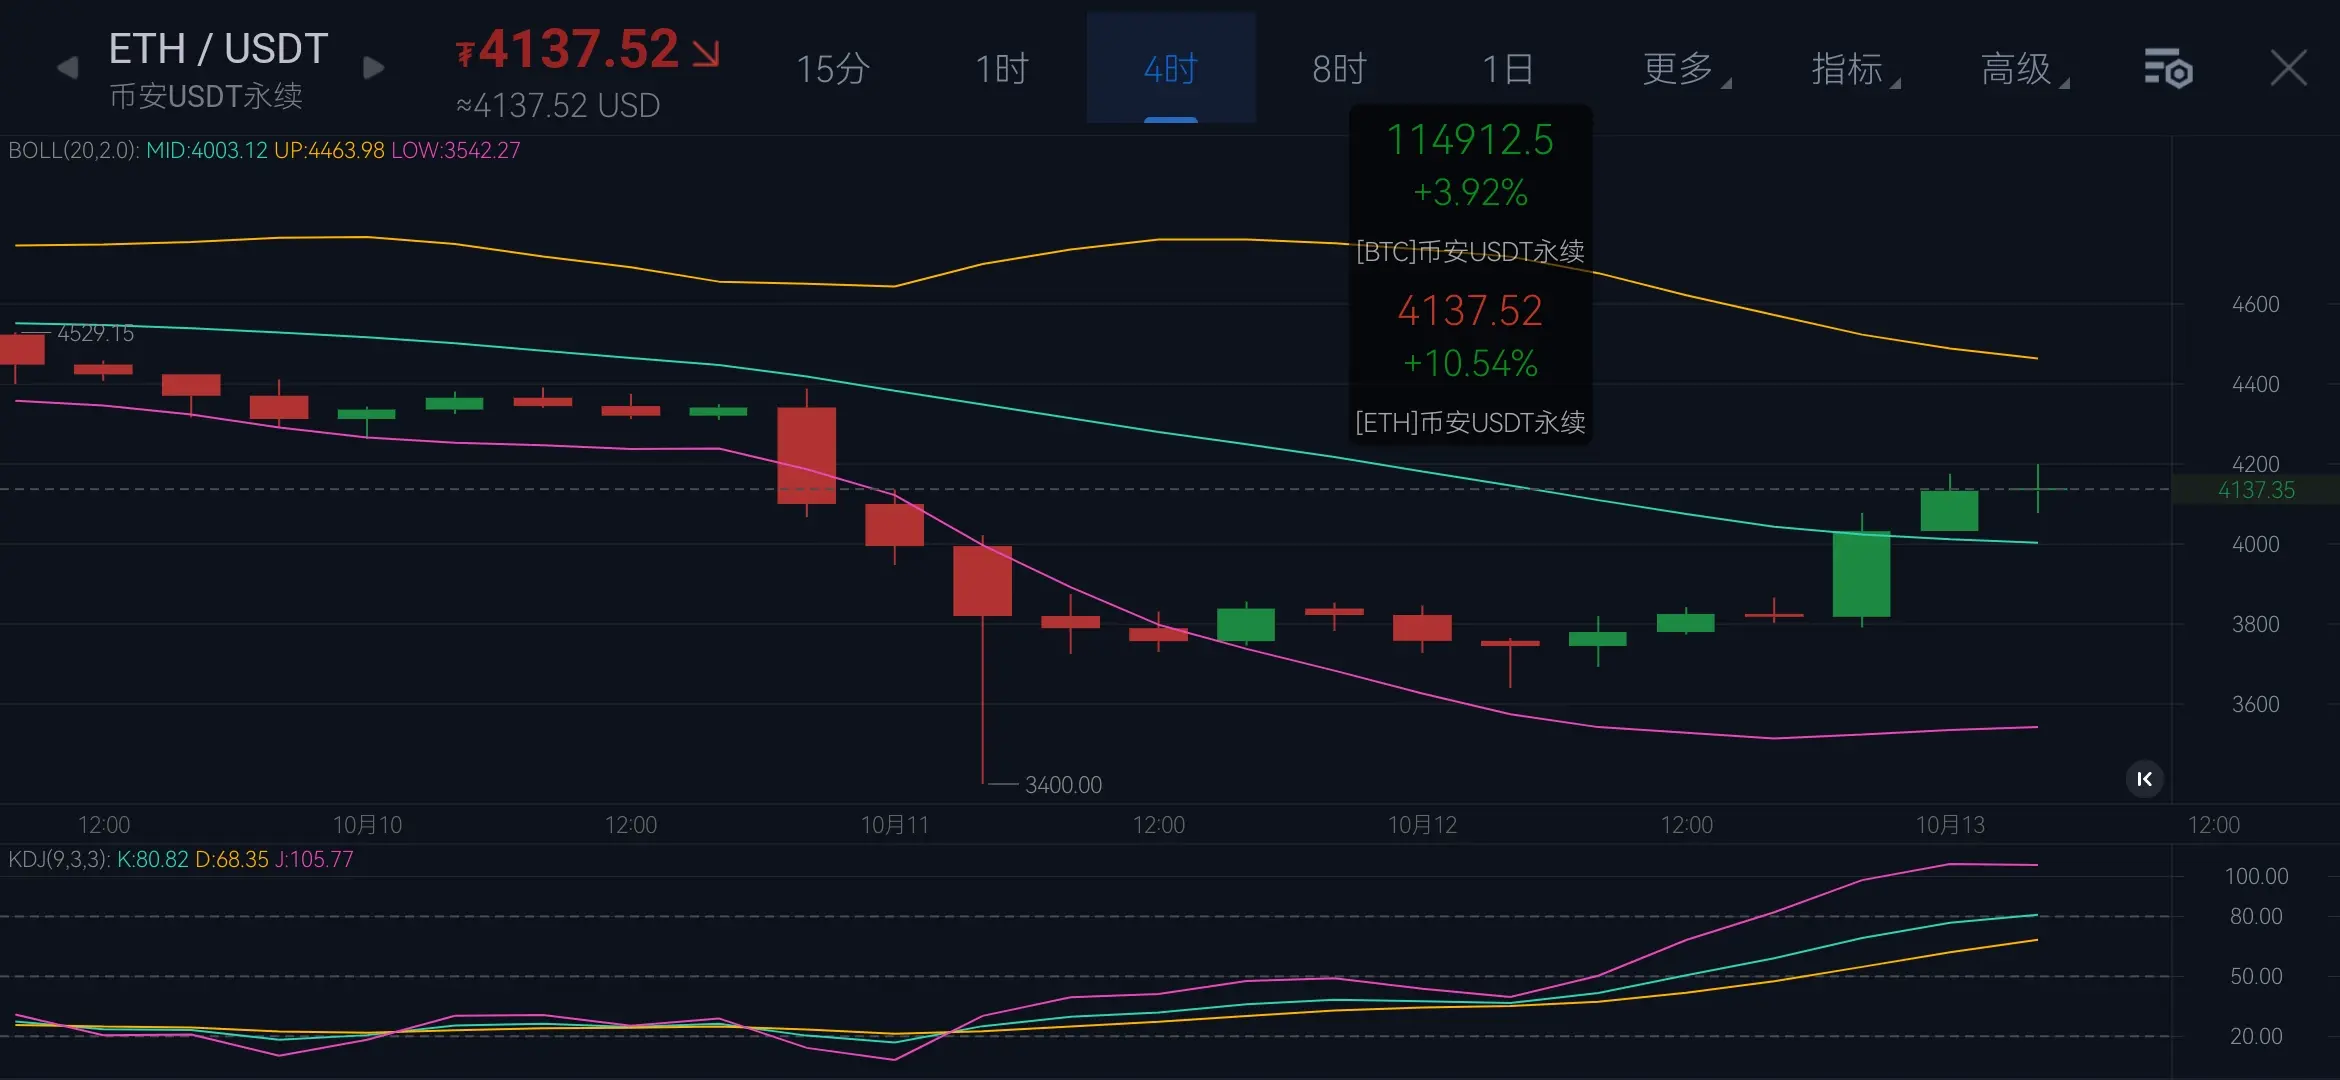This screenshot has width=2340, height=1080.
Task: Click the previous trading pair left arrow
Action: 68,68
